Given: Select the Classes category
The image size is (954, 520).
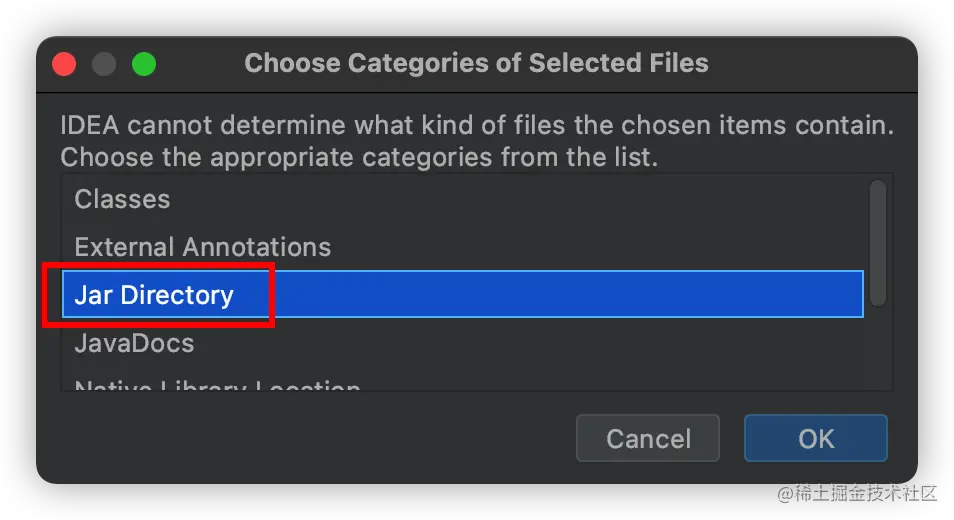Looking at the screenshot, I should click(x=122, y=199).
